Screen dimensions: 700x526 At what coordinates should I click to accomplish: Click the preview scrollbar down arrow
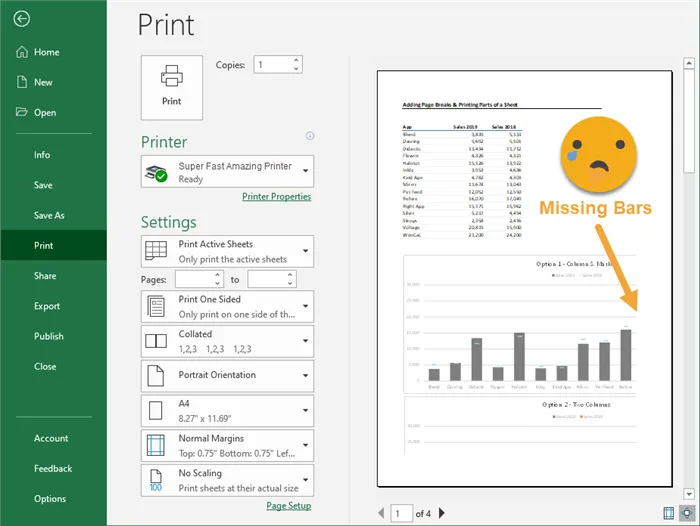pyautogui.click(x=689, y=494)
